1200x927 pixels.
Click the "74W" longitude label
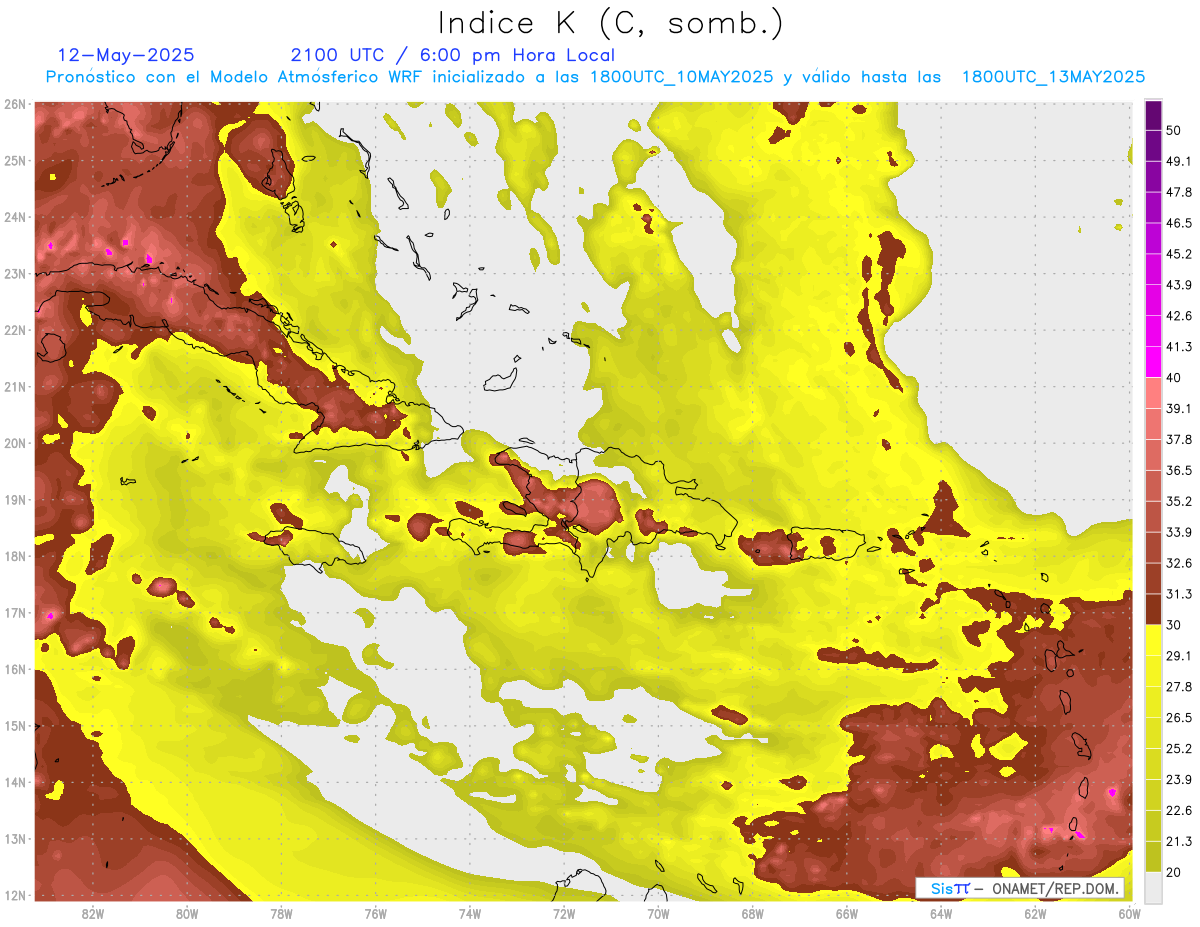(470, 912)
